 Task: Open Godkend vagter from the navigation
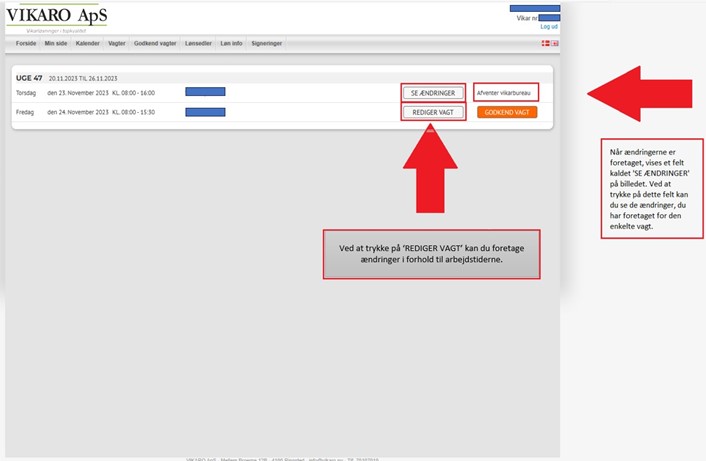[154, 44]
